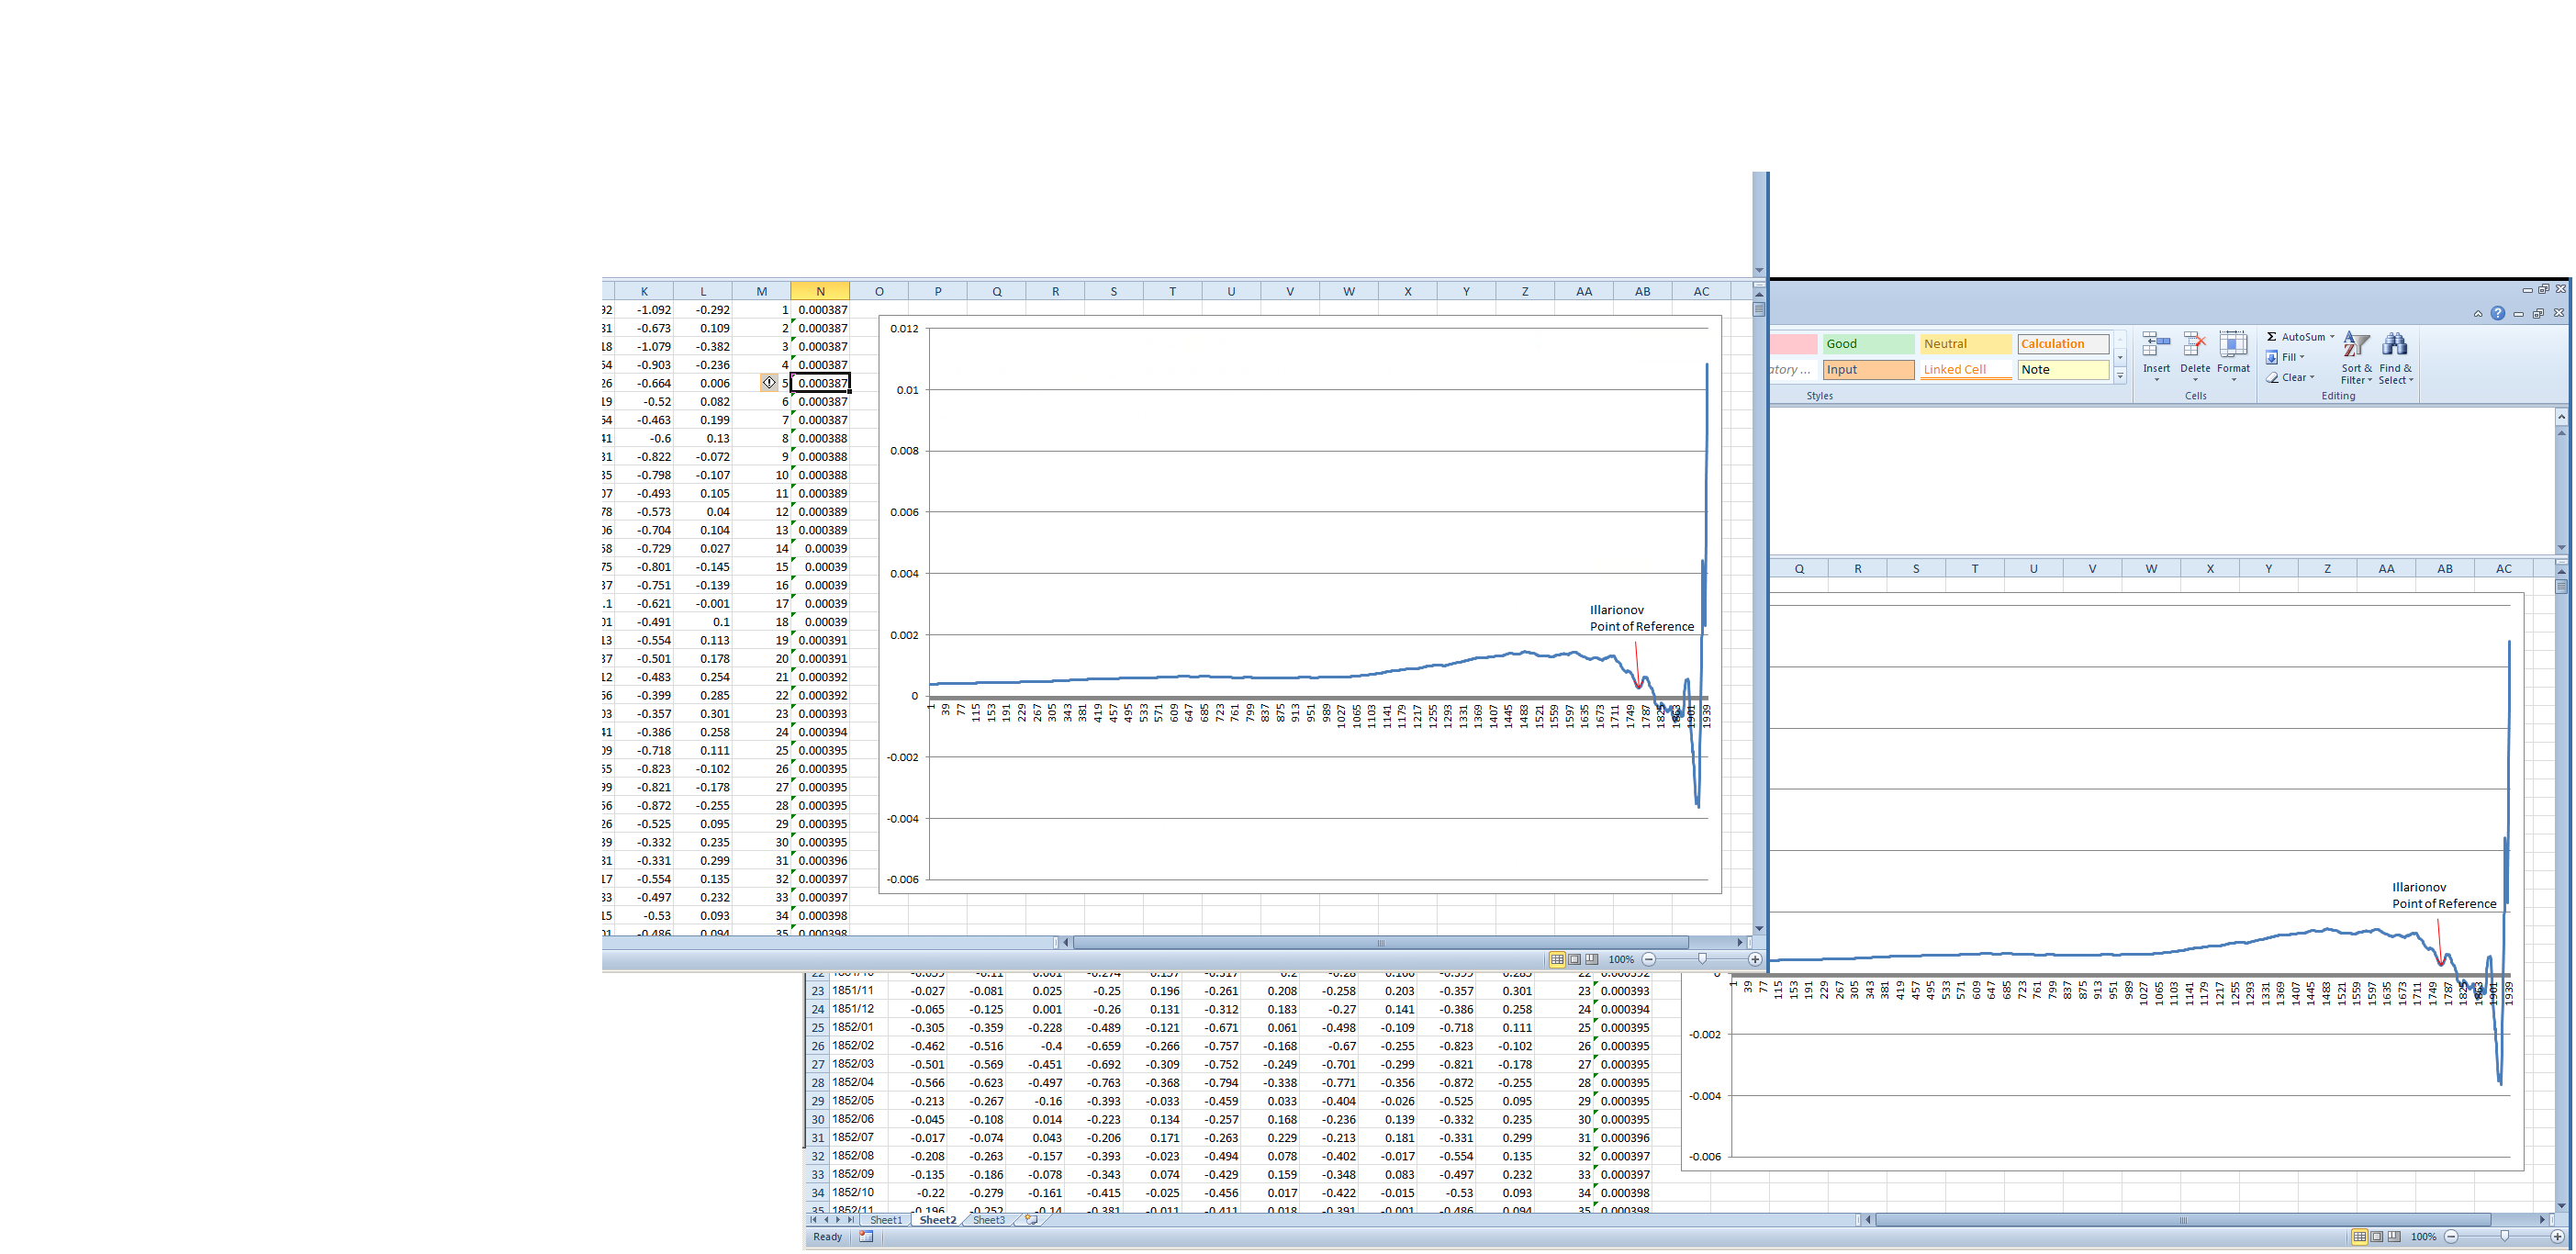Viewport: 2576px width, 1254px height.
Task: Select column N header
Action: [x=820, y=292]
